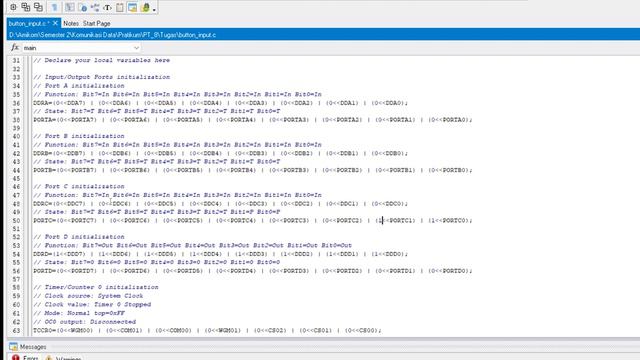Click the gear-like first toolbar icon
Image resolution: width=640 pixels, height=360 pixels.
point(13,7)
